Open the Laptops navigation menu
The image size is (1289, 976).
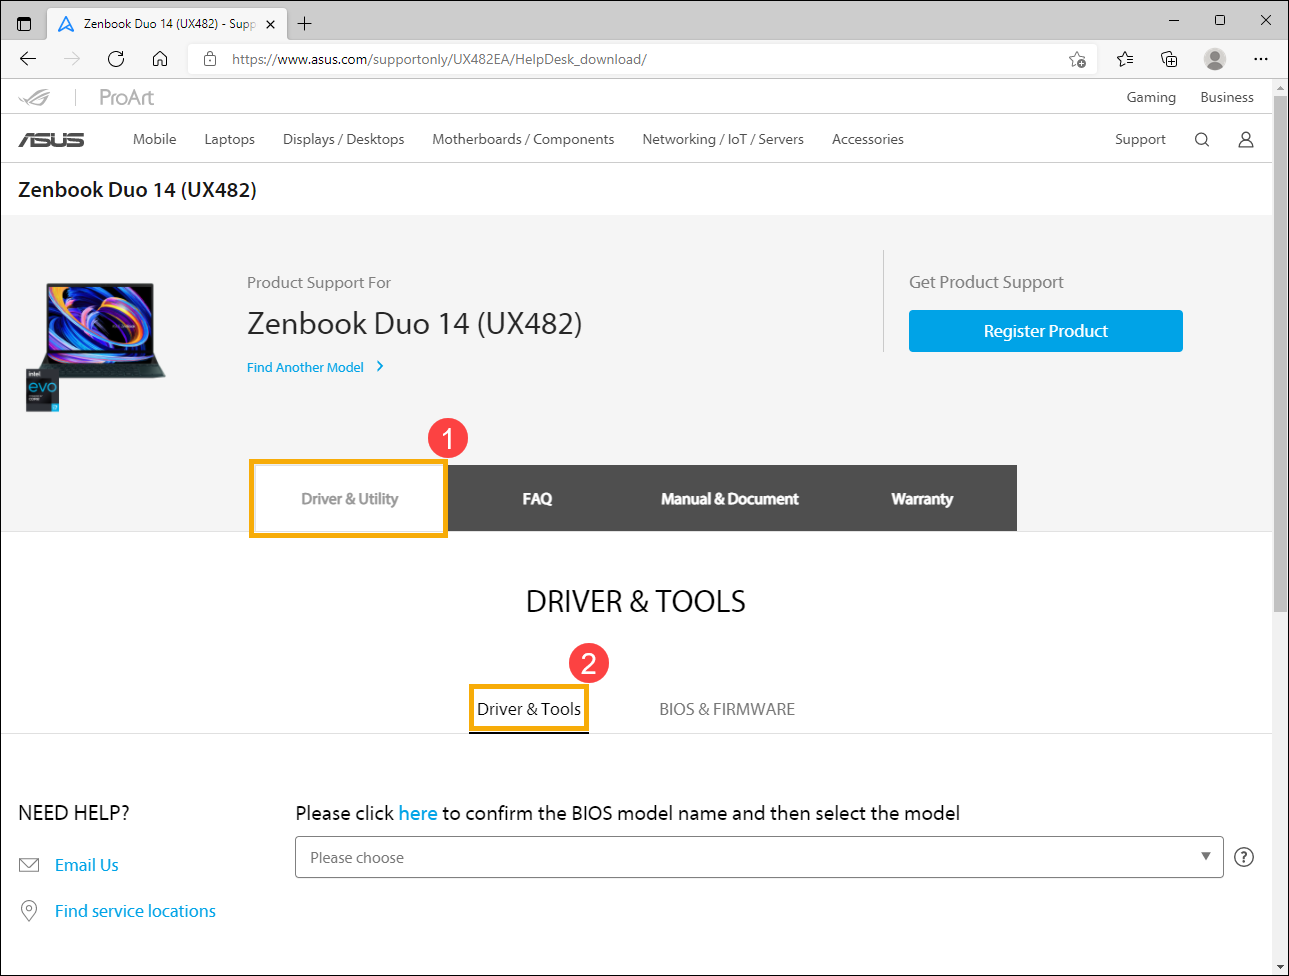[x=229, y=140]
